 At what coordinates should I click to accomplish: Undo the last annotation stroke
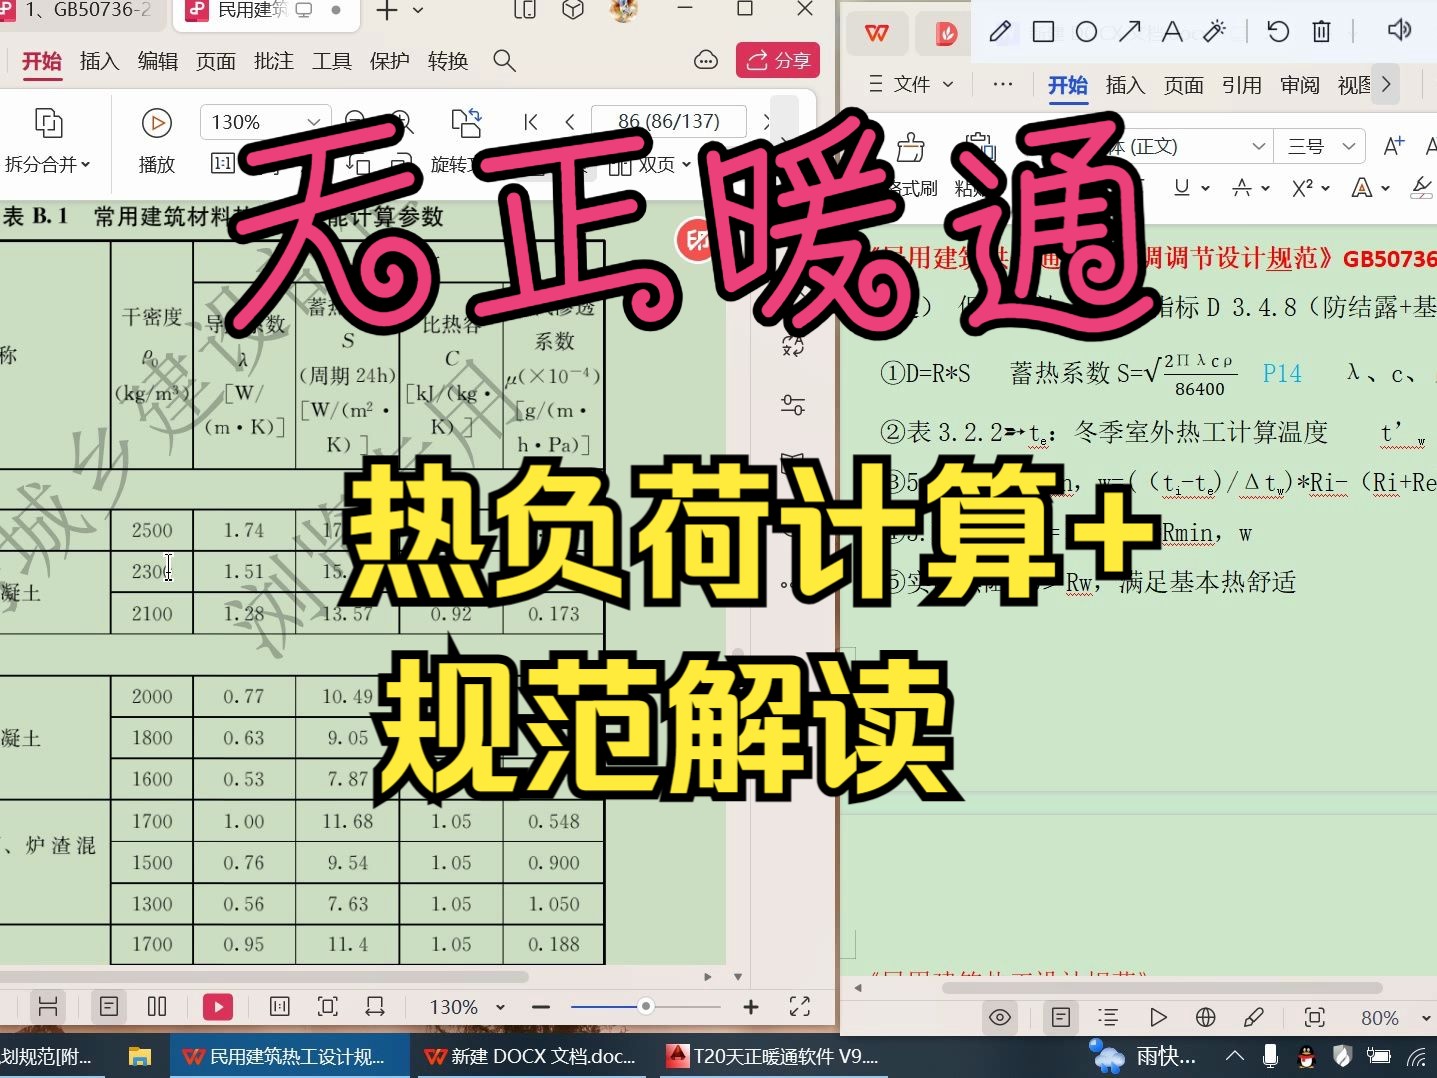click(1278, 32)
